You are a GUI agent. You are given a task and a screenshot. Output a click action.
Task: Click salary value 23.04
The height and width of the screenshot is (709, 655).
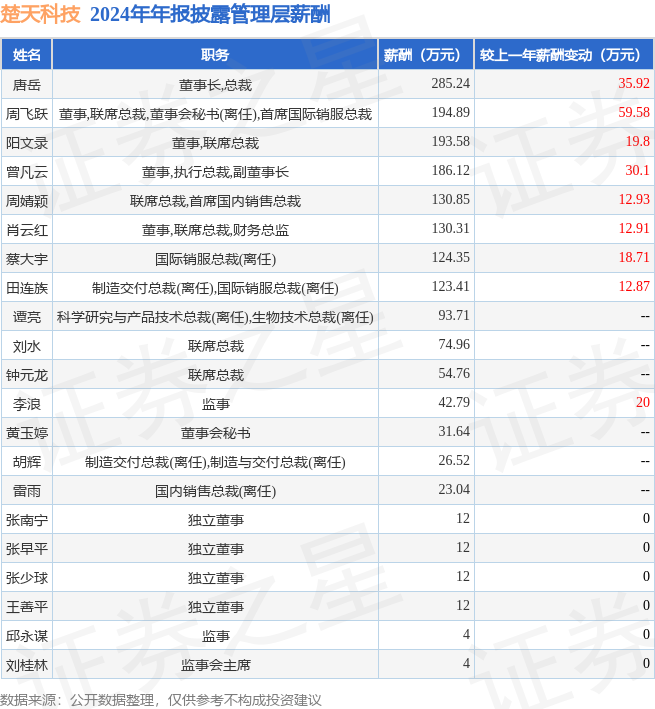click(454, 489)
